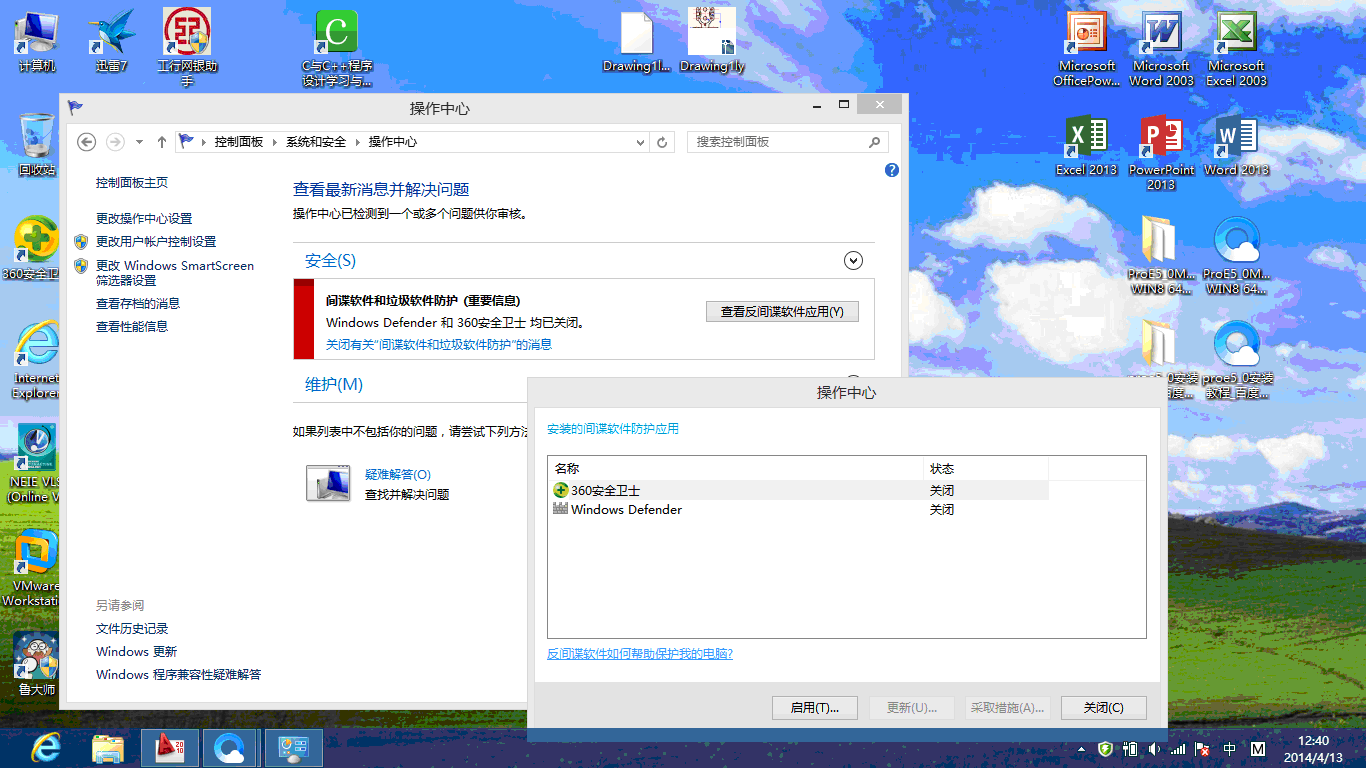Image resolution: width=1366 pixels, height=768 pixels.
Task: Collapse the 安全(S) section chevron
Action: tap(853, 261)
